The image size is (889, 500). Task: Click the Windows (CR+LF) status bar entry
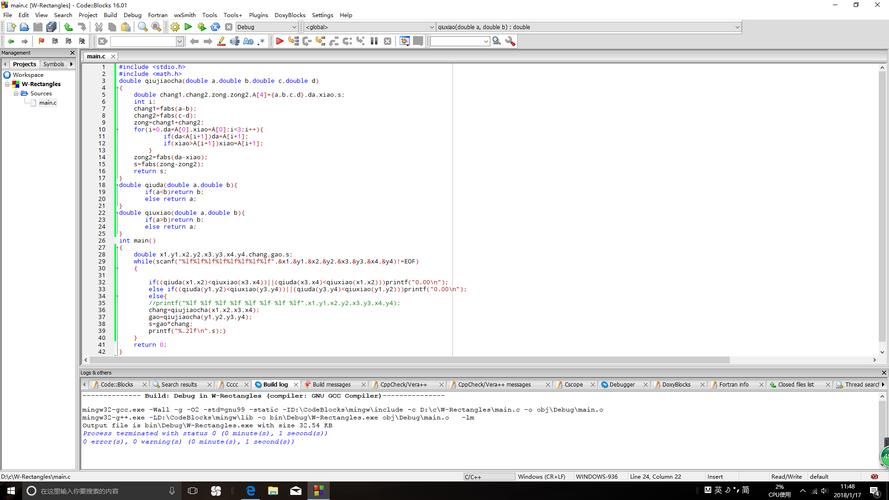point(541,477)
